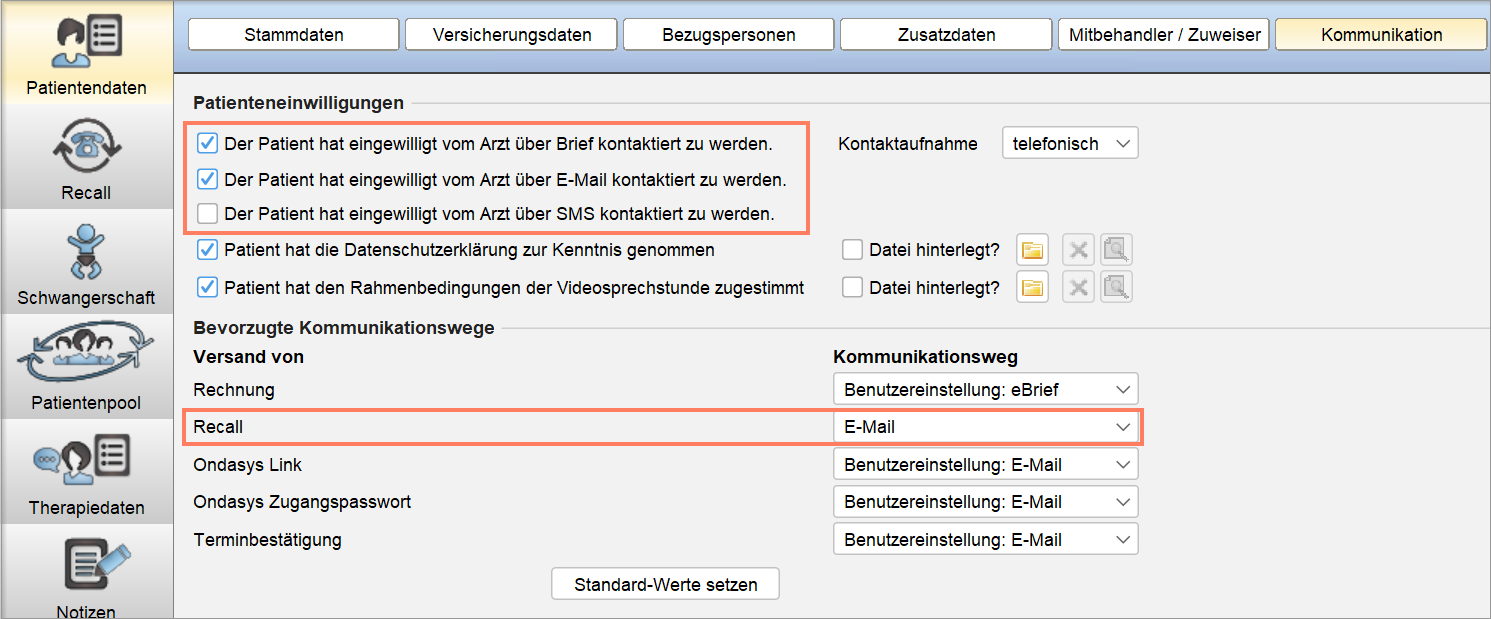Screen dimensions: 1491x619
Task: Click Bevorzugte Kommunikationswege section heading
Action: [x=343, y=328]
